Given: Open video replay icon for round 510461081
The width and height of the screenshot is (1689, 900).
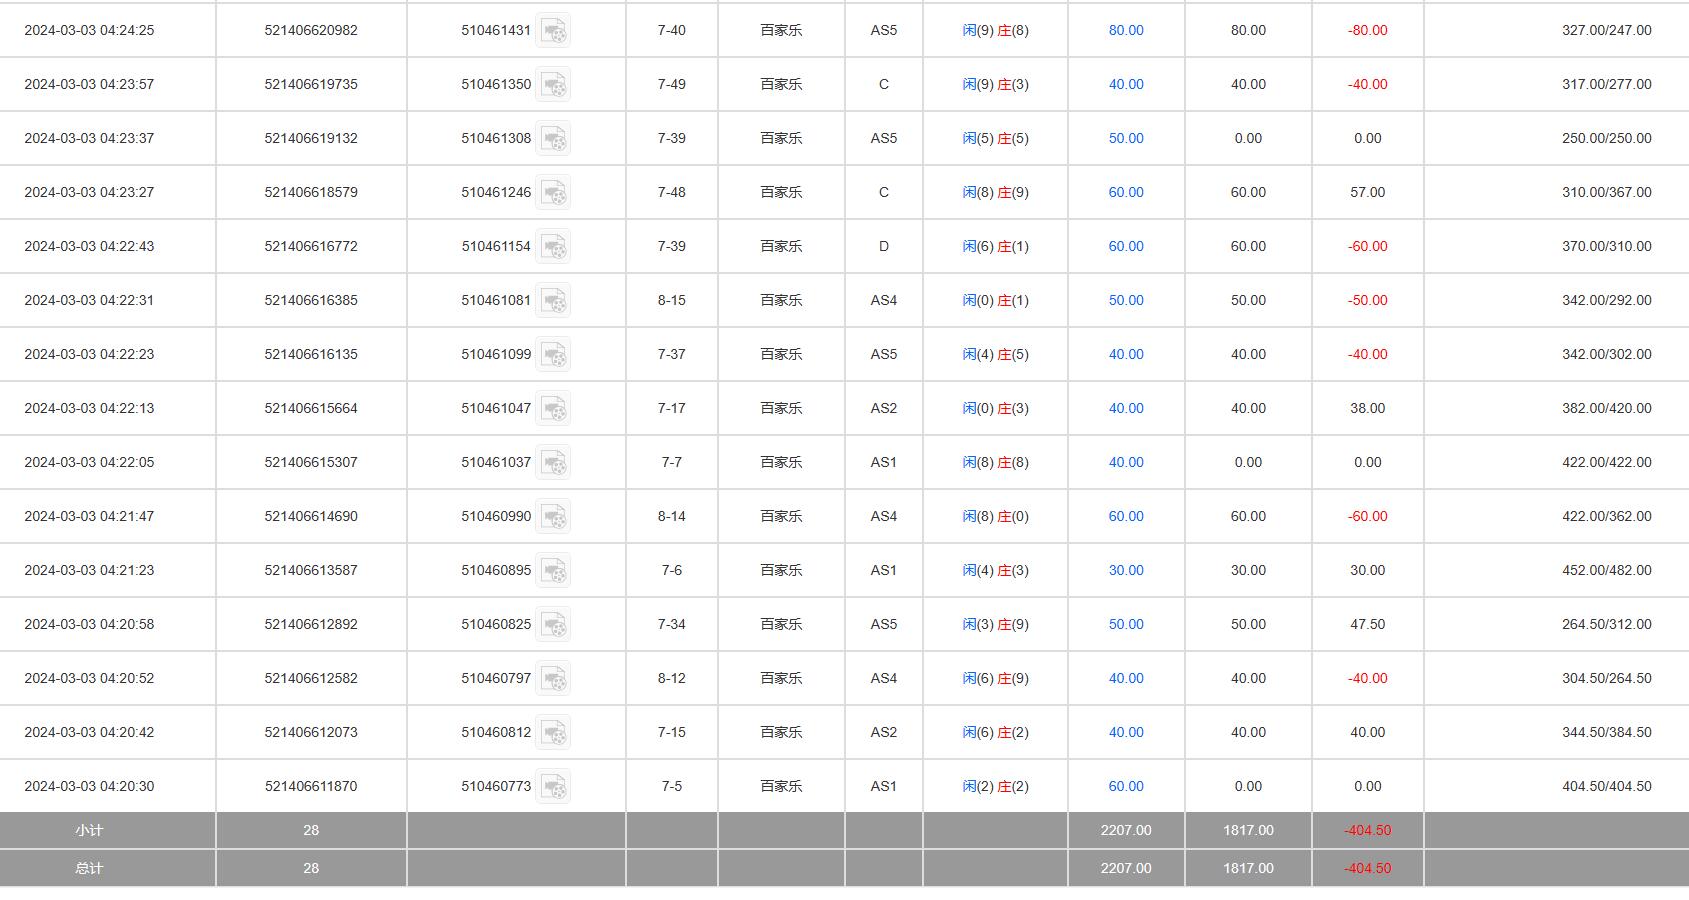Looking at the screenshot, I should click(x=553, y=301).
